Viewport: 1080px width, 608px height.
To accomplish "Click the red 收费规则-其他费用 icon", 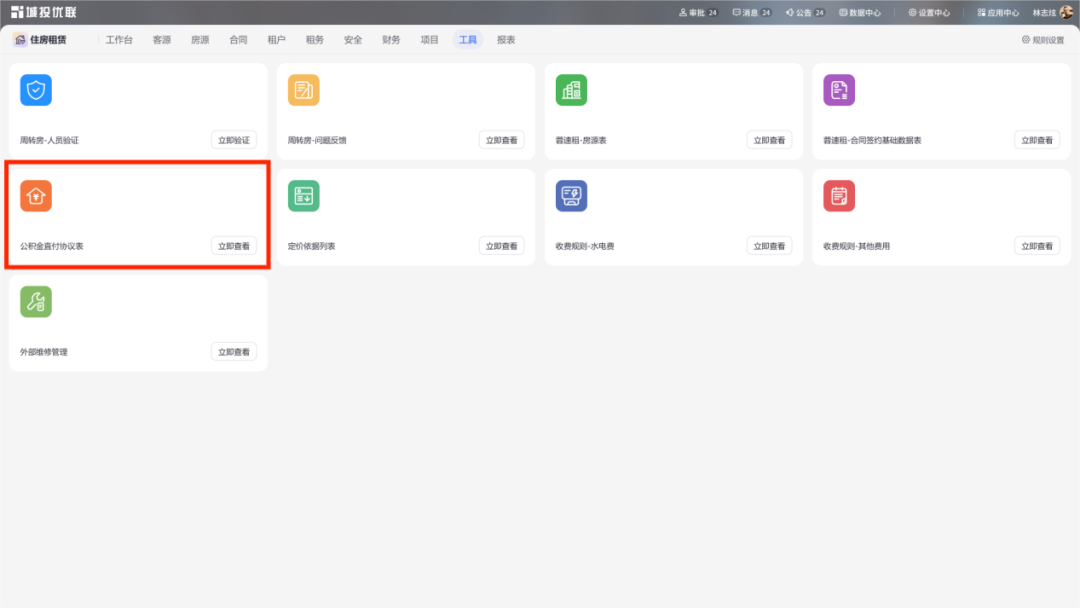I will tap(839, 196).
